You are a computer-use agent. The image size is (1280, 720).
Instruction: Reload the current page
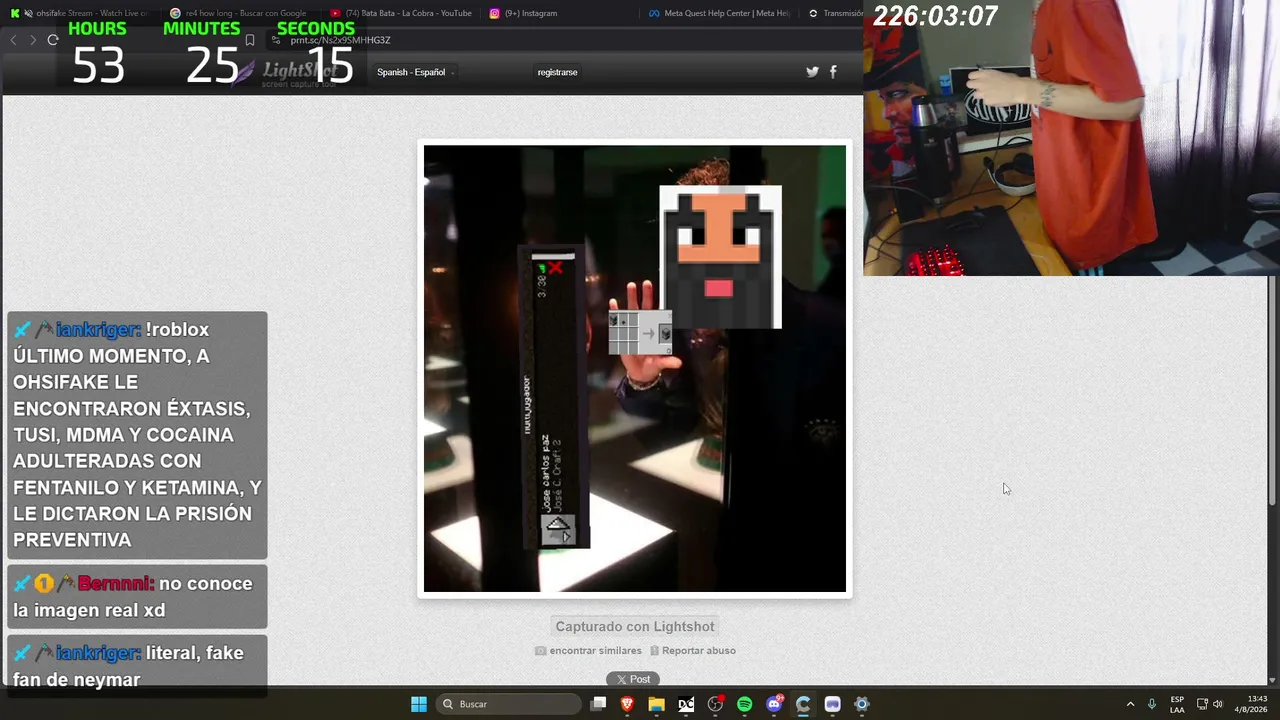click(53, 40)
